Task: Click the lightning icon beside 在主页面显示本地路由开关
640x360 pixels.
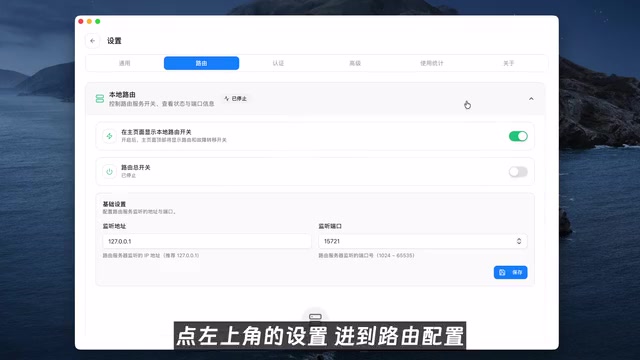Action: pyautogui.click(x=109, y=136)
